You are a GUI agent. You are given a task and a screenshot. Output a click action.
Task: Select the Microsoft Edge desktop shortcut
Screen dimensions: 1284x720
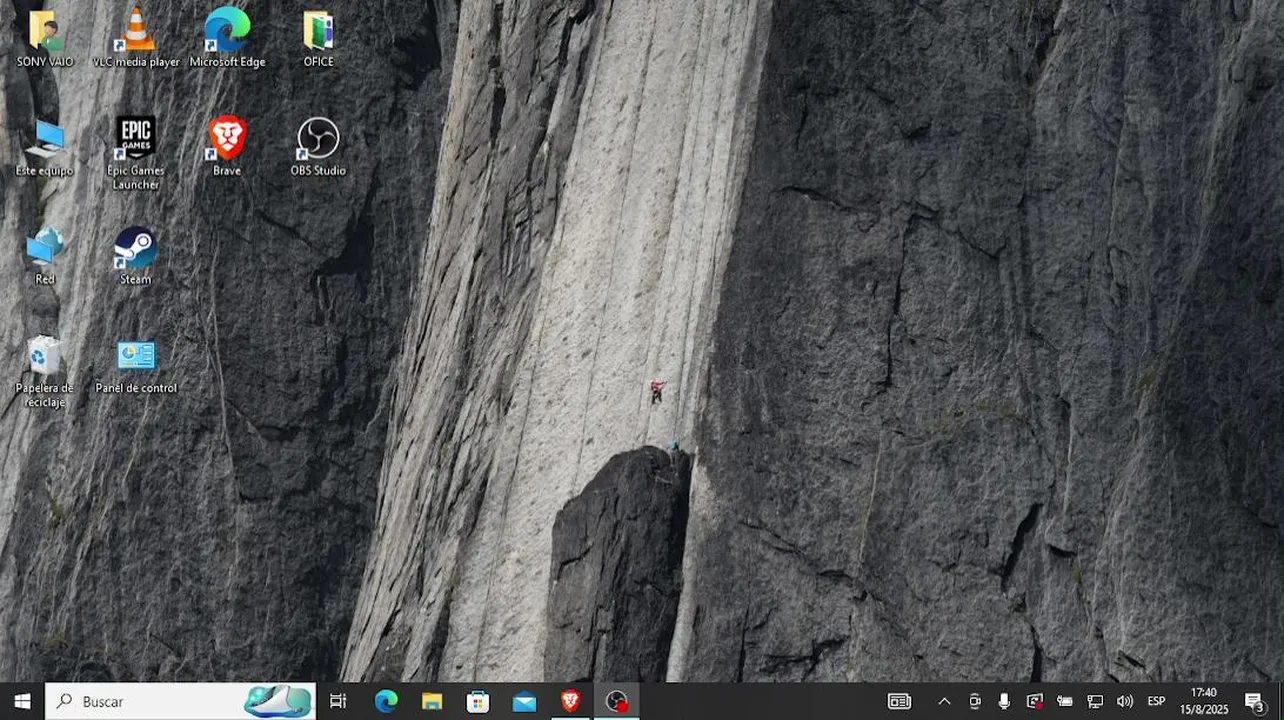point(227,38)
